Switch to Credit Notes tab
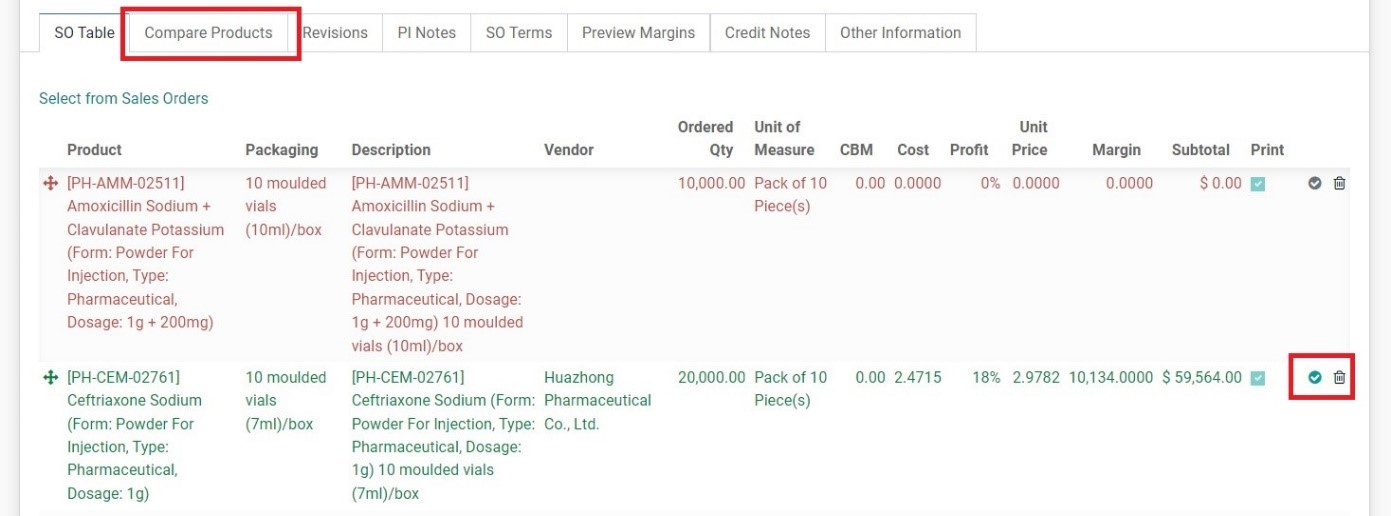 point(768,33)
